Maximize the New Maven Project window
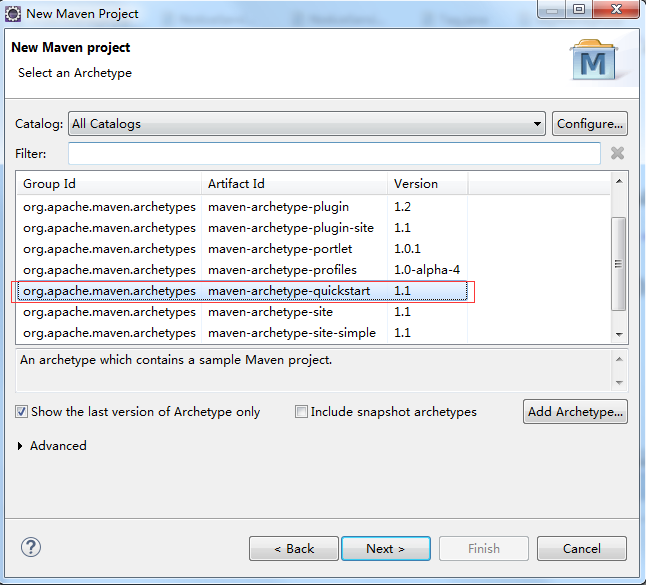Screen dimensions: 646x585 (579, 9)
